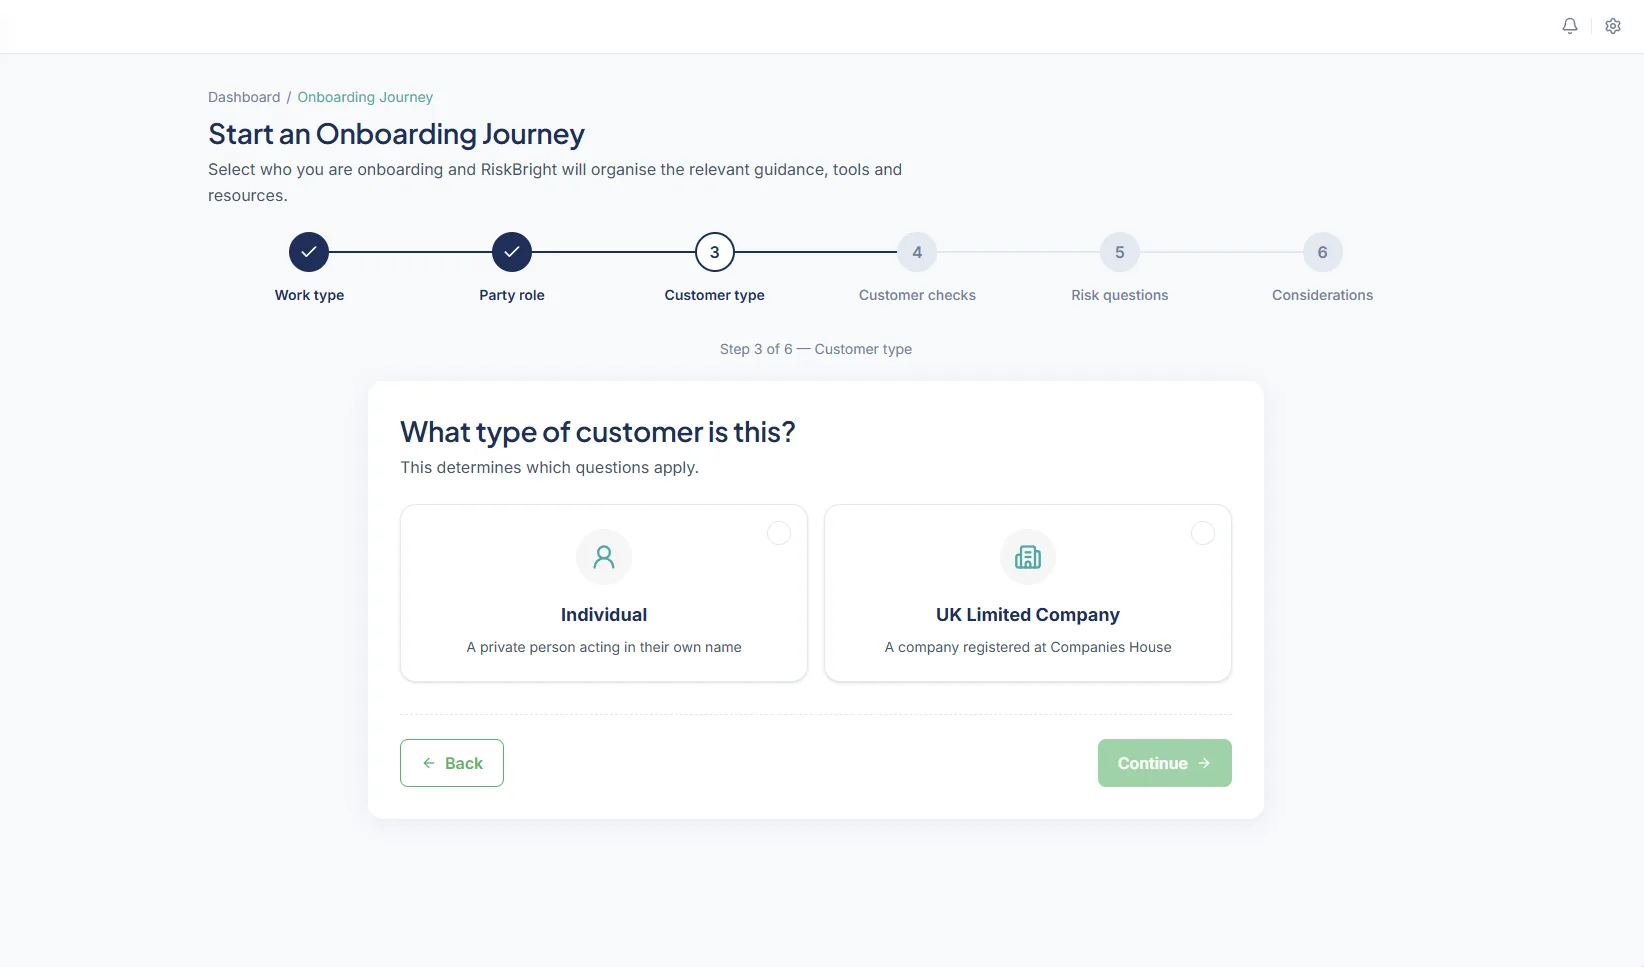1644x967 pixels.
Task: Click 'This determines which questions apply.' text
Action: coord(550,467)
